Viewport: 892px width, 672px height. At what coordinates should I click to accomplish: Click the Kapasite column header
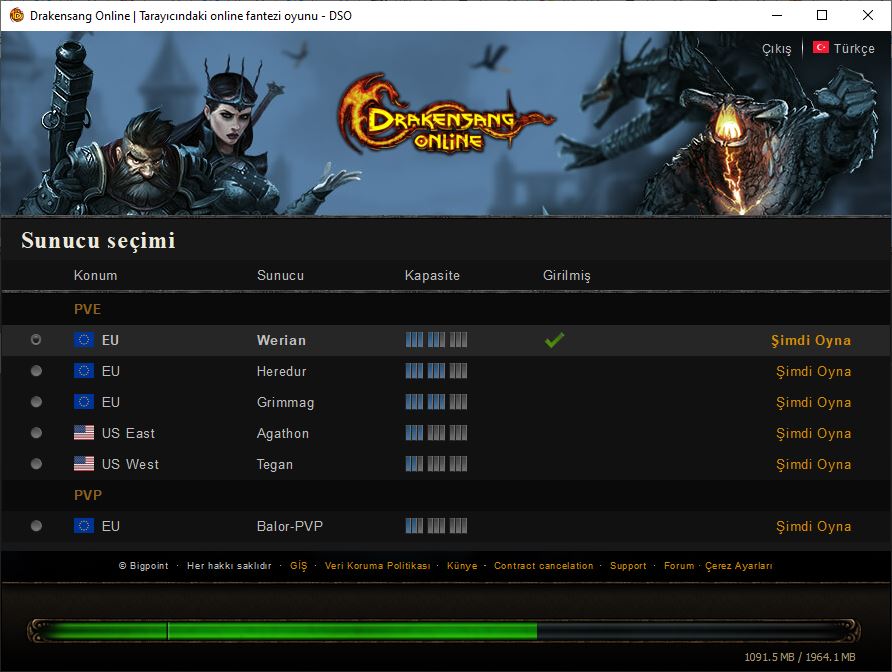432,275
